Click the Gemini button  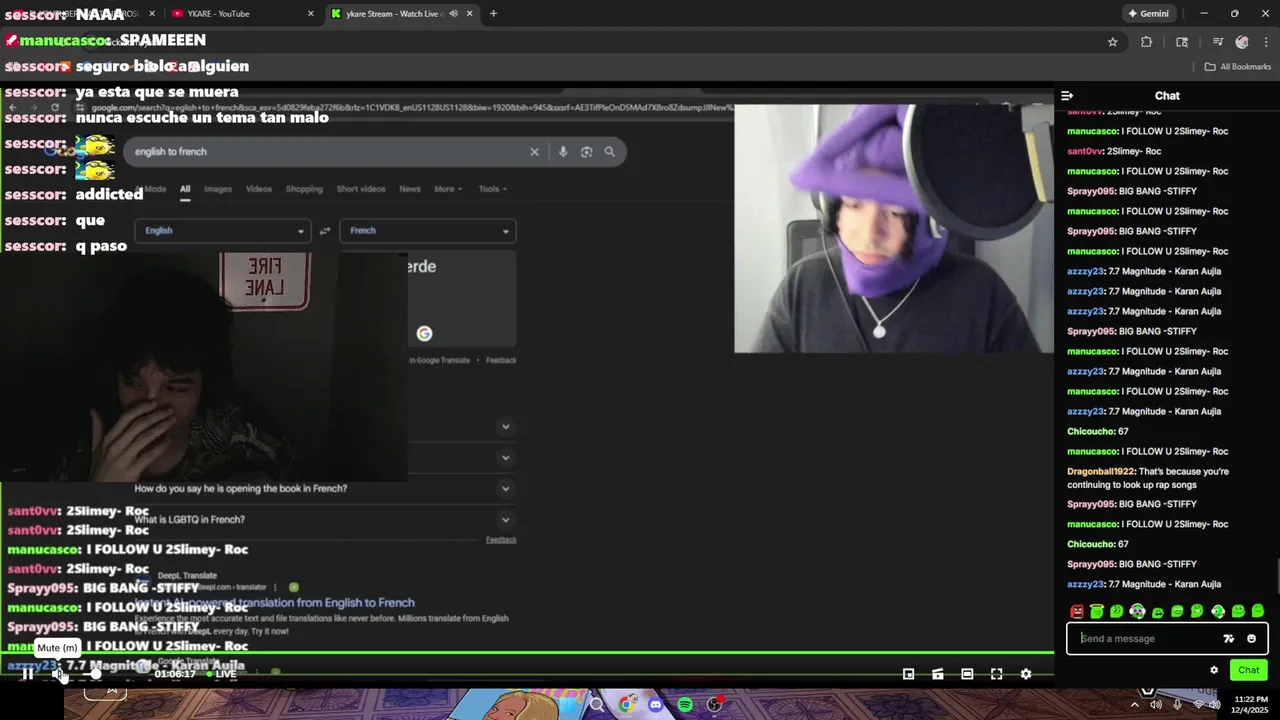point(1148,14)
